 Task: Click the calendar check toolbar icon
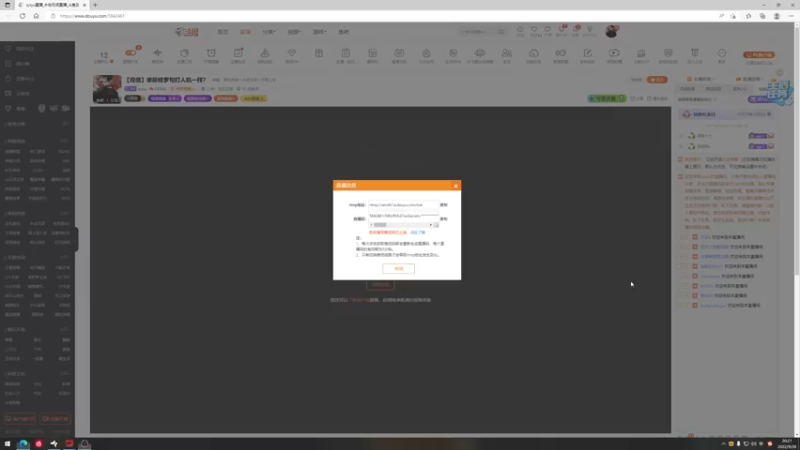pyautogui.click(x=238, y=53)
